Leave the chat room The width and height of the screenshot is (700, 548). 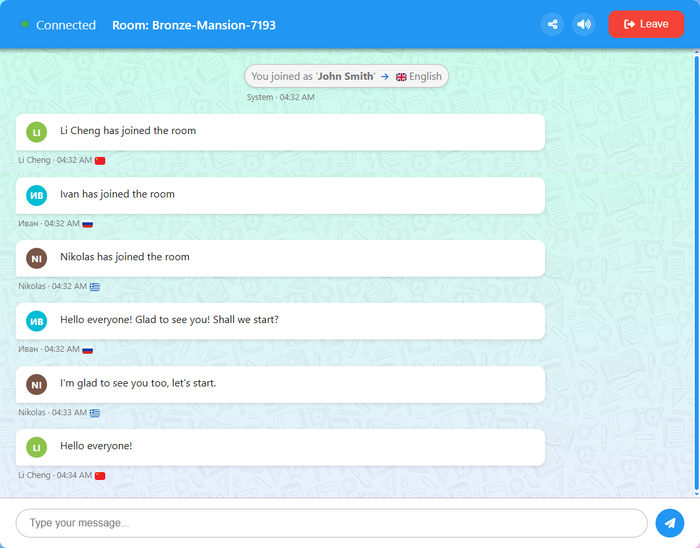[x=646, y=24]
